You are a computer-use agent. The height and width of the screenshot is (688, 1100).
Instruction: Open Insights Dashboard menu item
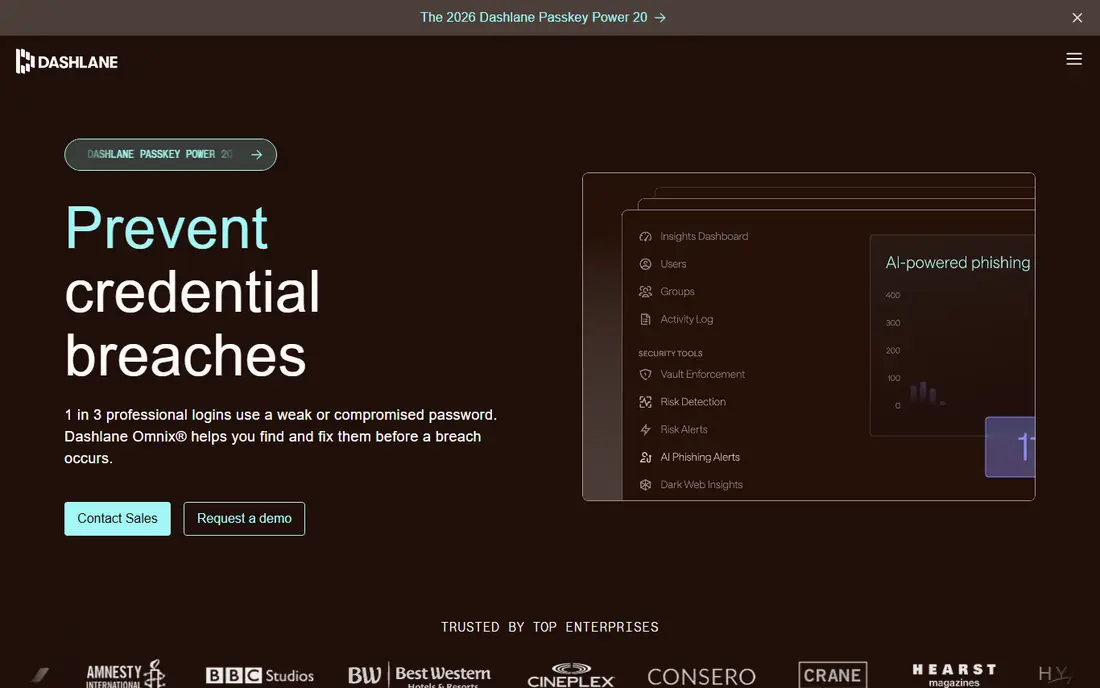click(x=693, y=236)
